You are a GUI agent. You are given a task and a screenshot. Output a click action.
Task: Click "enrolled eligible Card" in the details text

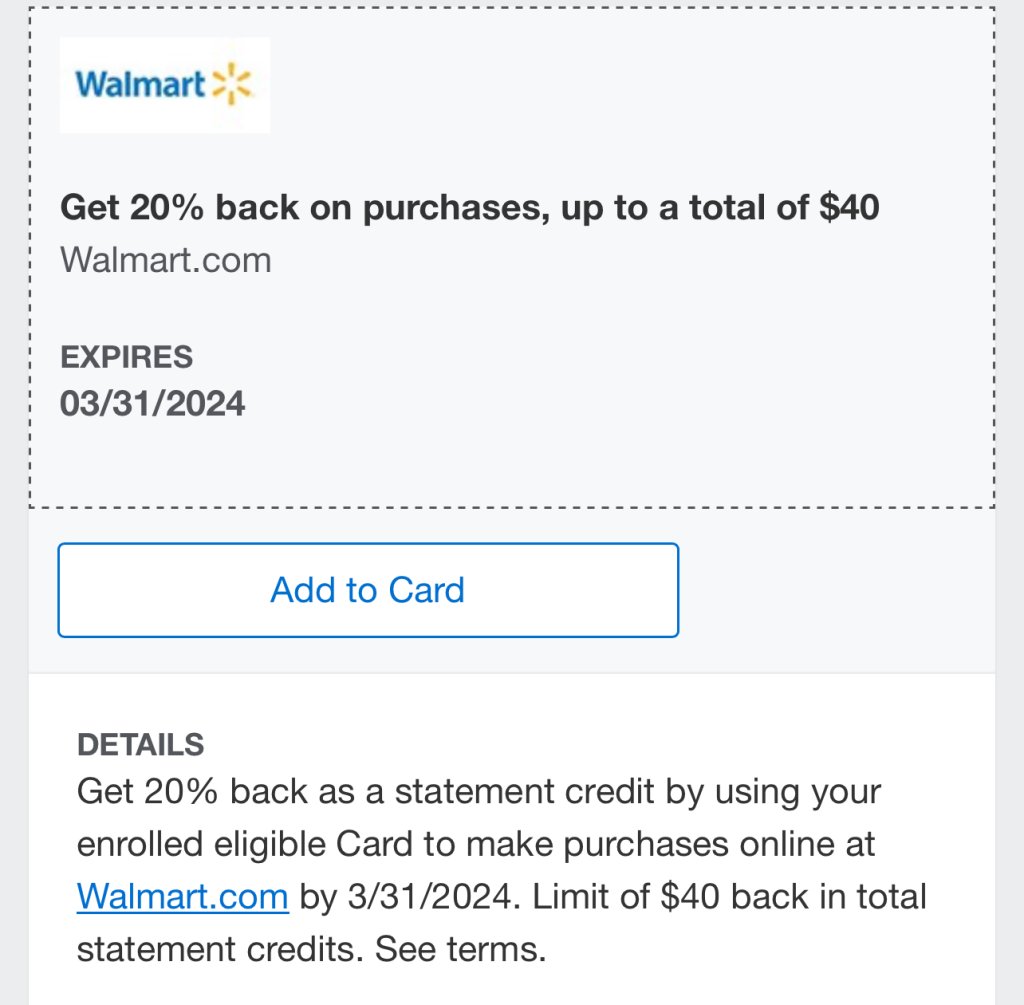pyautogui.click(x=245, y=844)
